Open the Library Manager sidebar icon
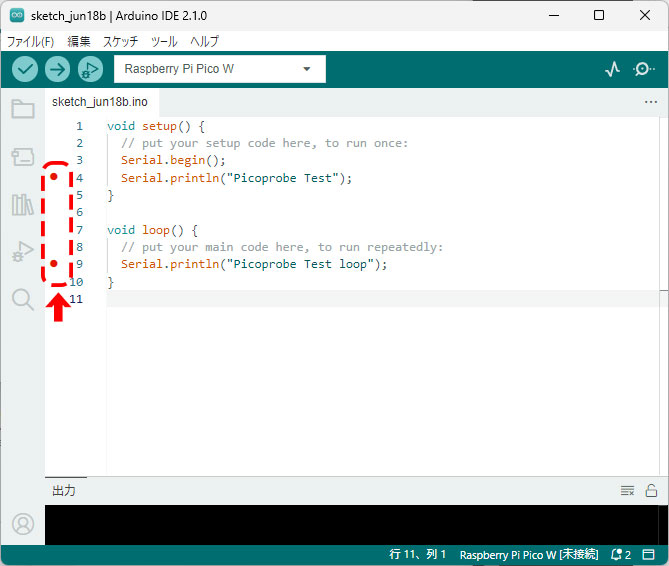Viewport: 669px width, 566px height. click(x=23, y=204)
